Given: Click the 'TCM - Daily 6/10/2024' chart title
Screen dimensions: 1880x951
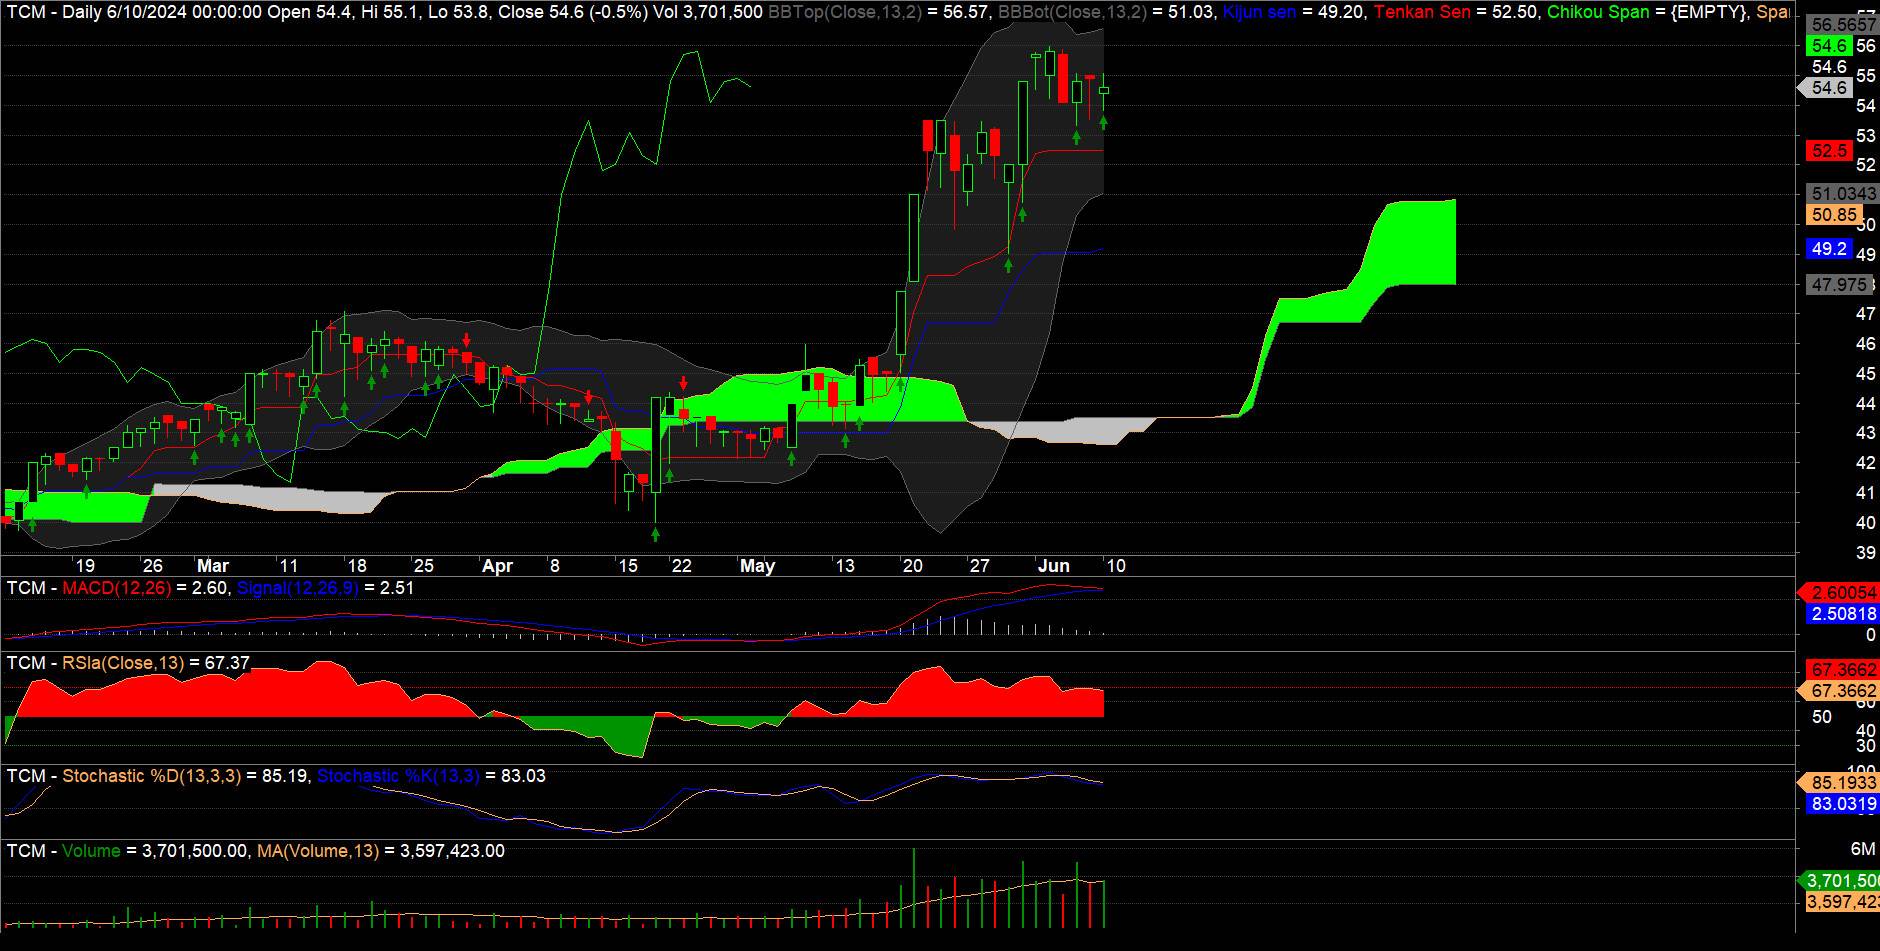Looking at the screenshot, I should pyautogui.click(x=134, y=12).
